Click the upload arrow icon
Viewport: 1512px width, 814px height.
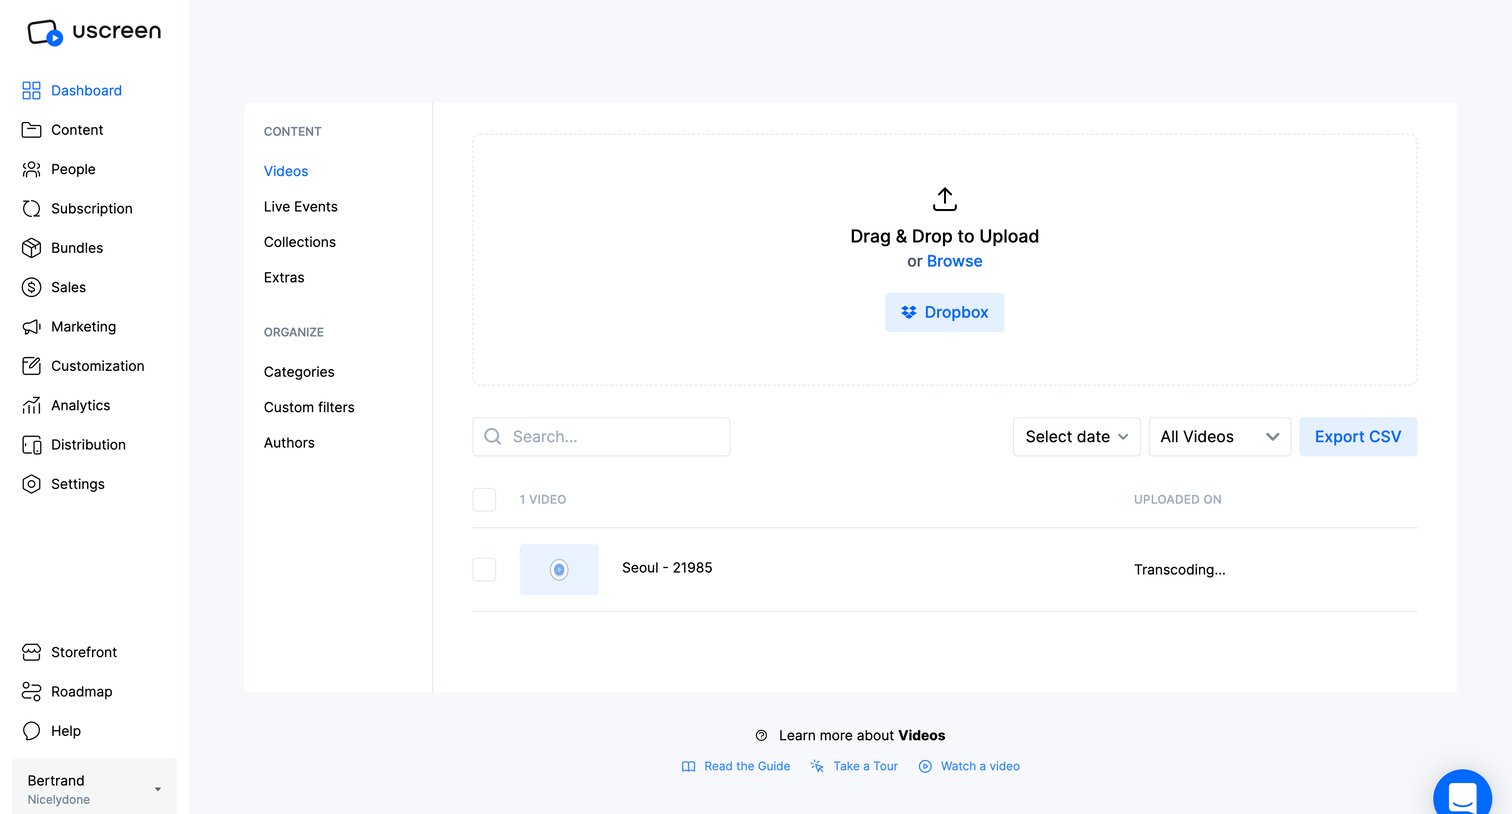click(x=945, y=199)
